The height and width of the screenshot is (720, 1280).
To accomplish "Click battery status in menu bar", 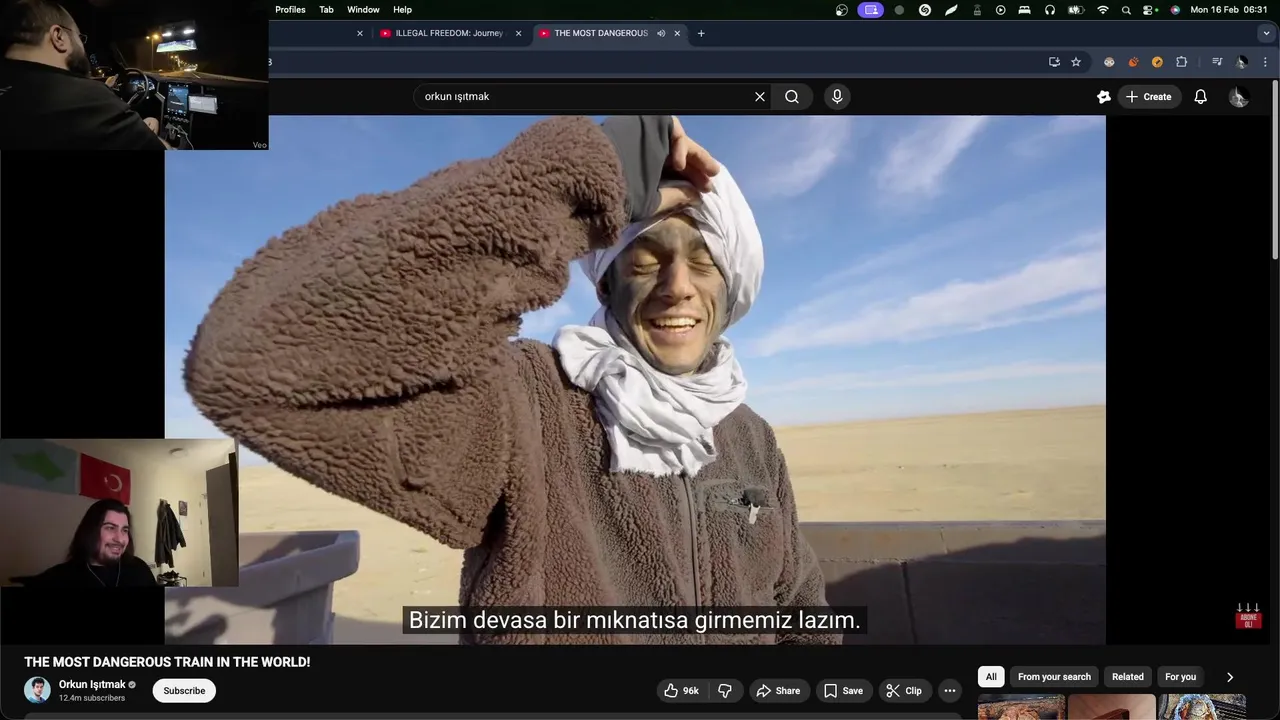I will pyautogui.click(x=1076, y=10).
